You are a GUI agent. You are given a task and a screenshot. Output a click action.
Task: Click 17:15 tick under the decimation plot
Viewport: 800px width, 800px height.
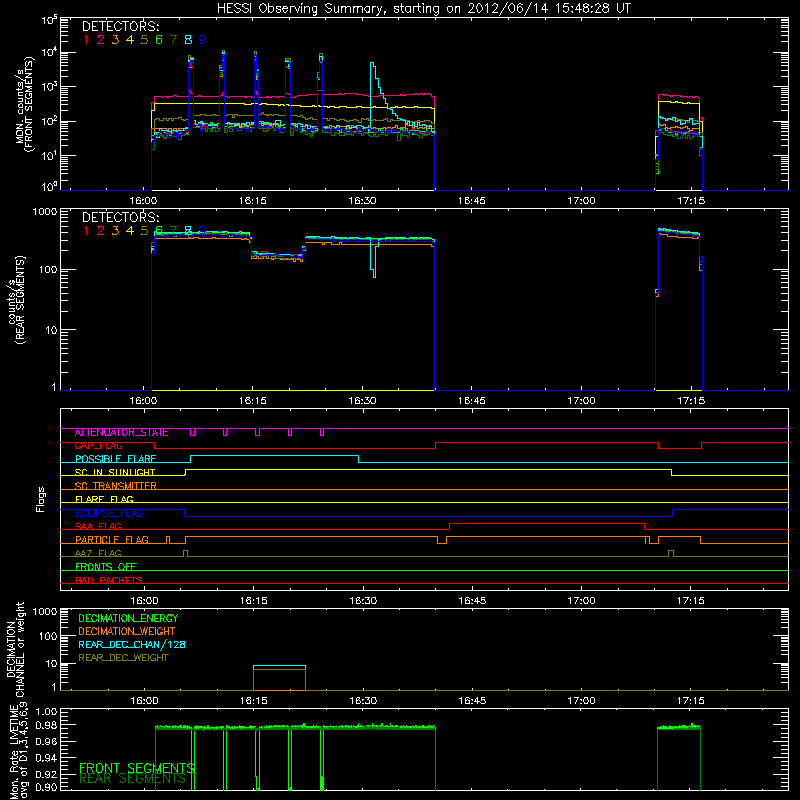[691, 701]
